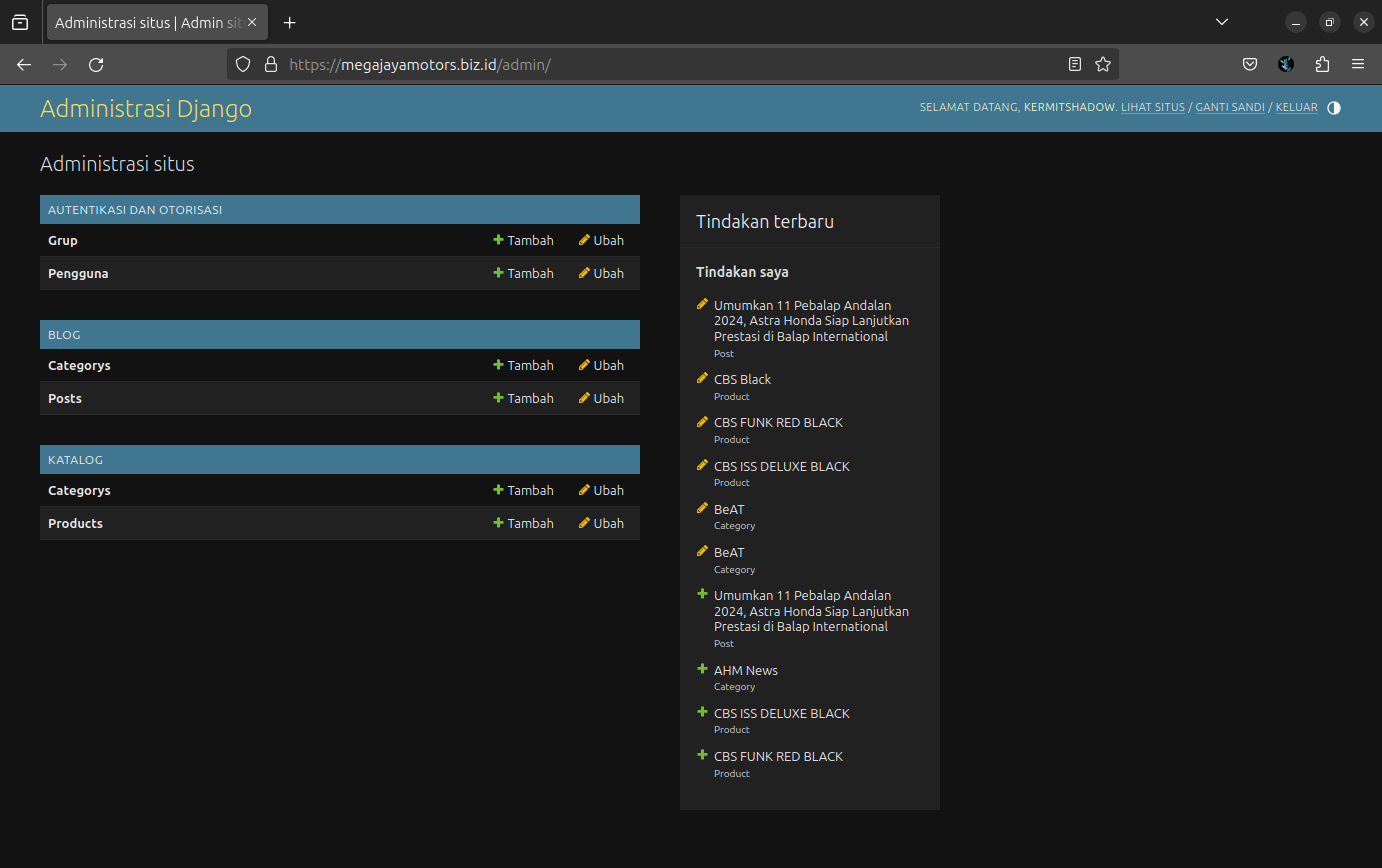The width and height of the screenshot is (1382, 868).
Task: Click the padlock site info icon
Action: (270, 65)
